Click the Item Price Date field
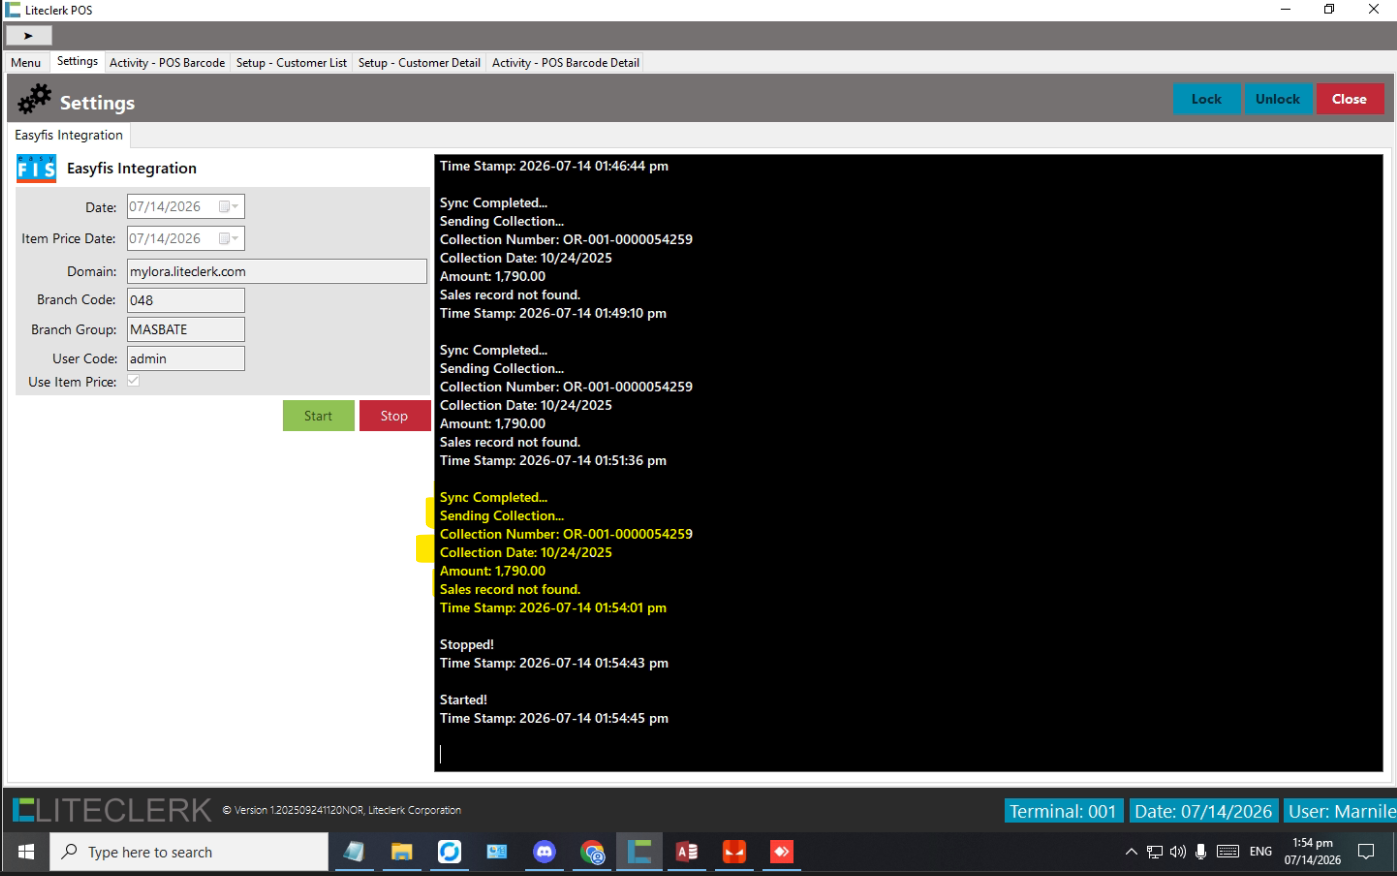Image resolution: width=1397 pixels, height=876 pixels. (x=185, y=239)
